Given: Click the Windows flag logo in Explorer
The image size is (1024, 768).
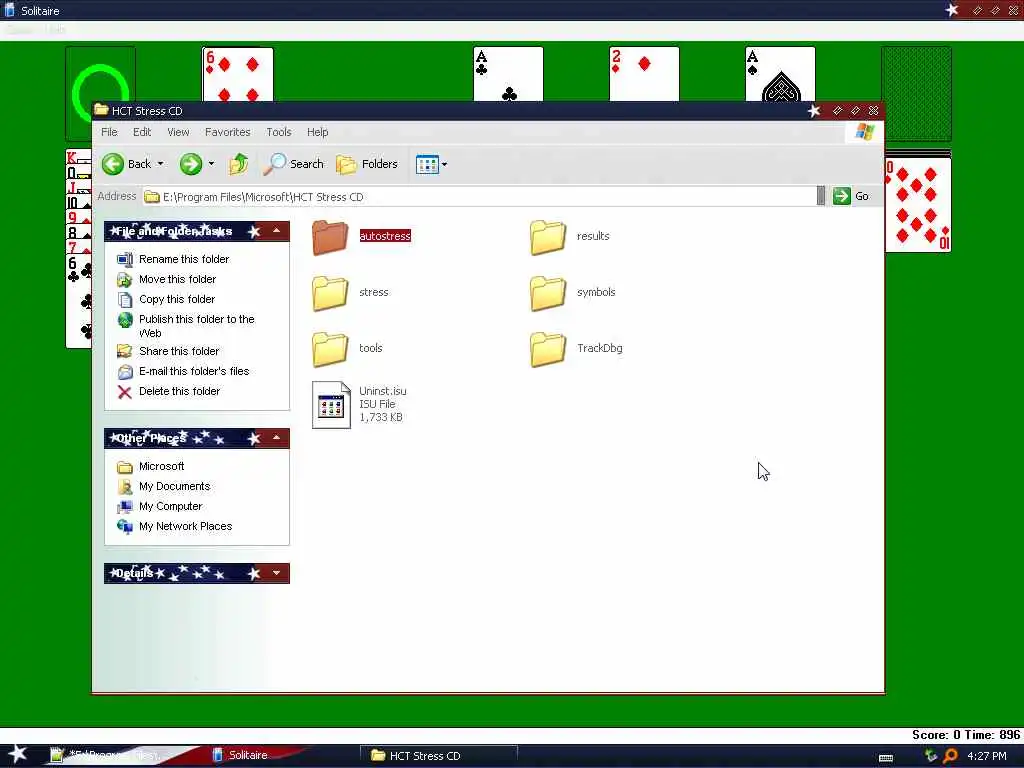Looking at the screenshot, I should point(864,132).
